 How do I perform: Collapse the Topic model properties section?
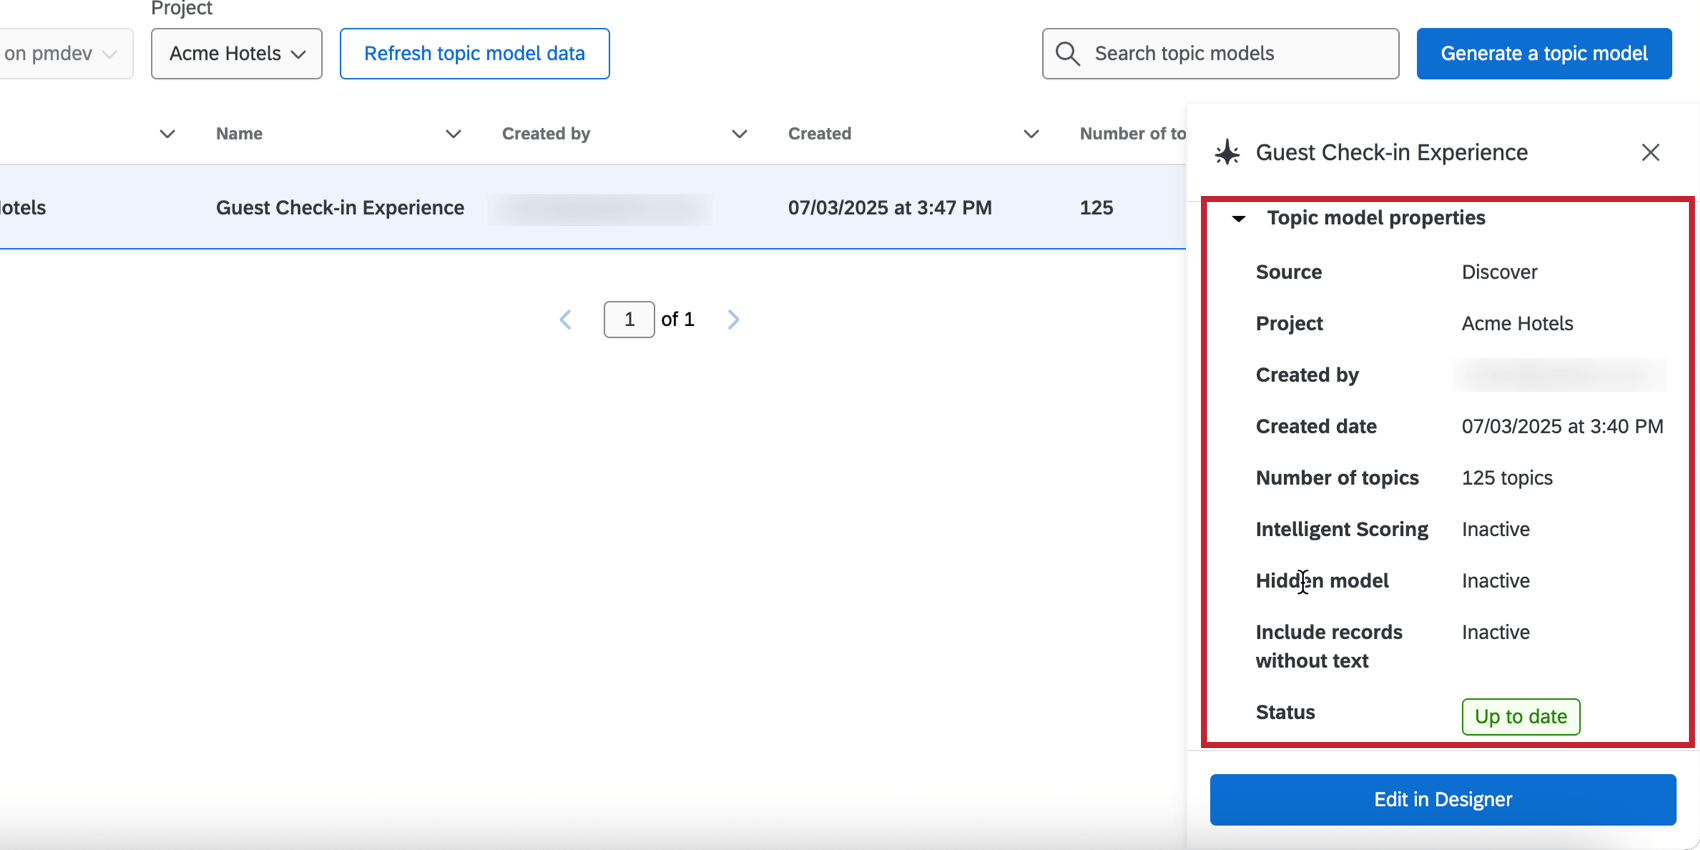(1239, 218)
